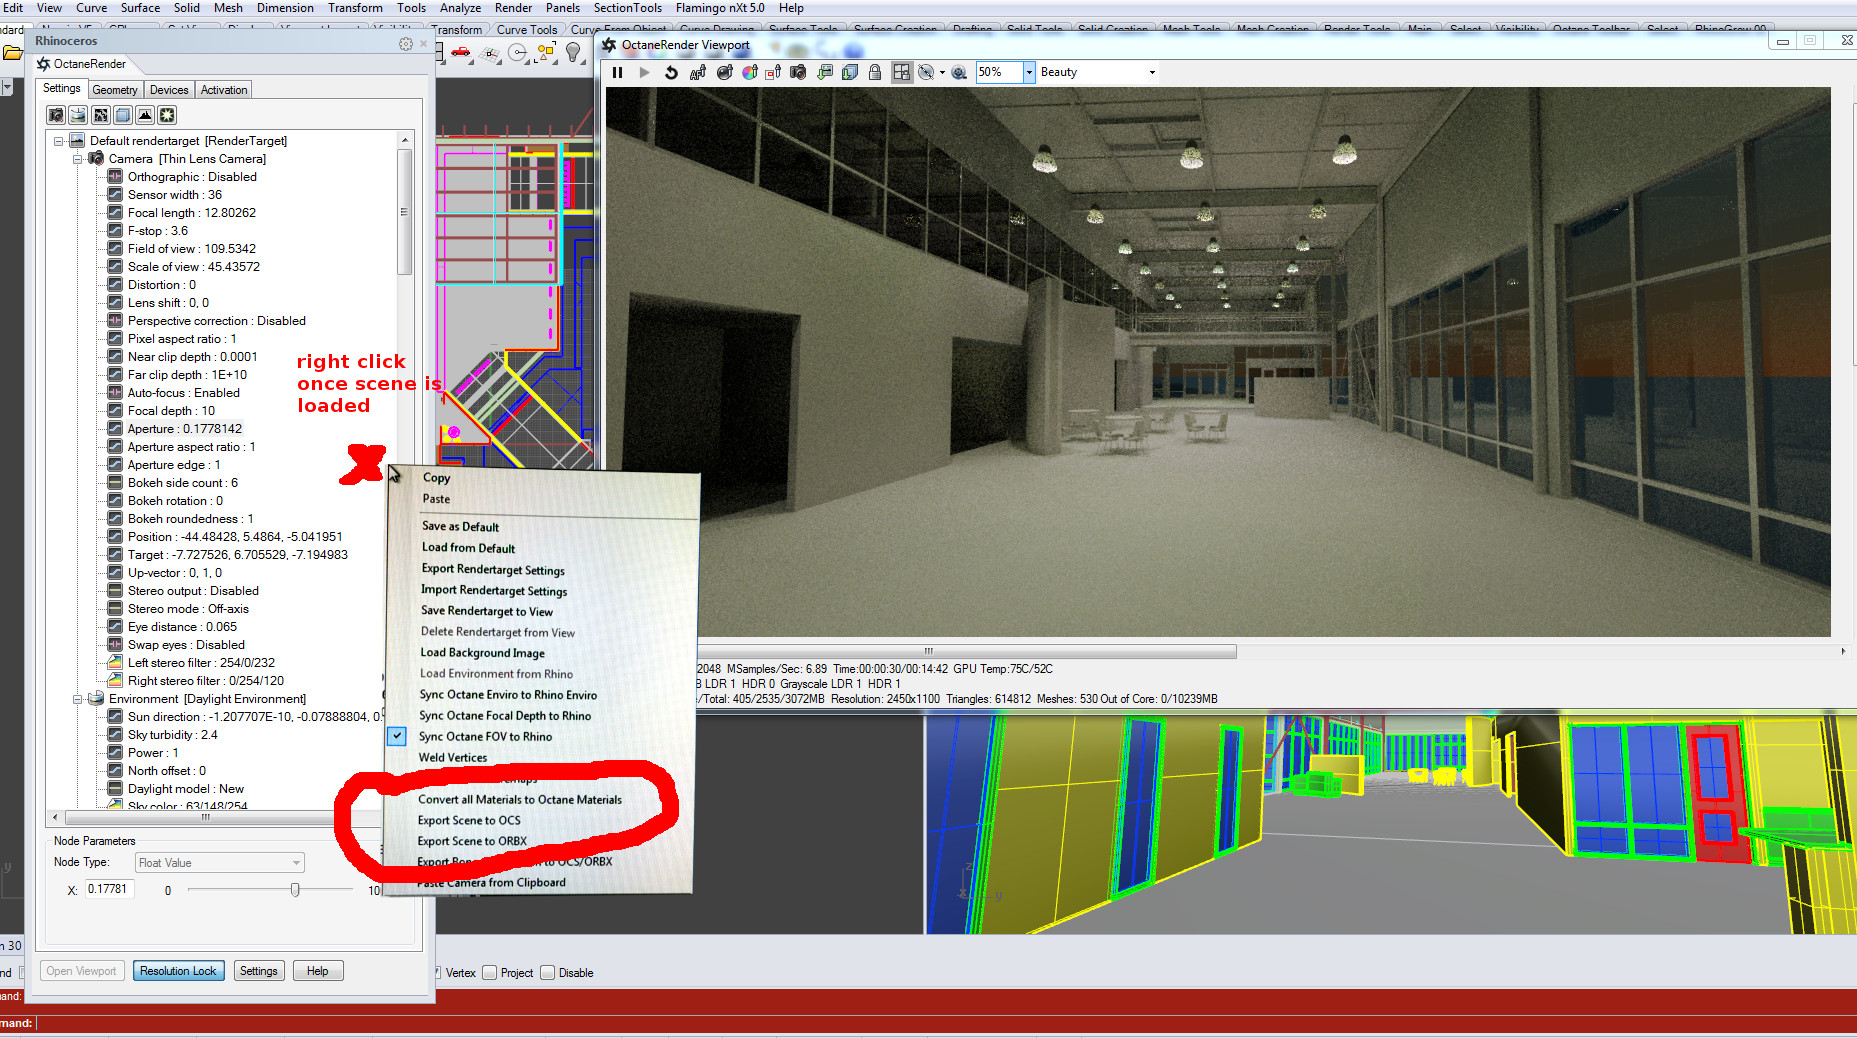
Task: Open the 50% zoom level dropdown
Action: point(1029,72)
